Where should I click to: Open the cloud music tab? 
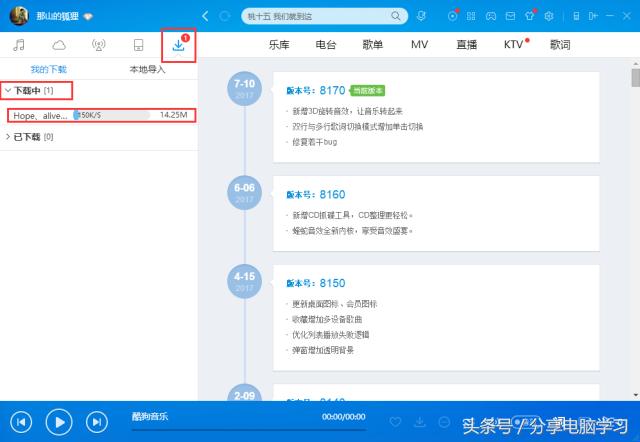tap(59, 46)
